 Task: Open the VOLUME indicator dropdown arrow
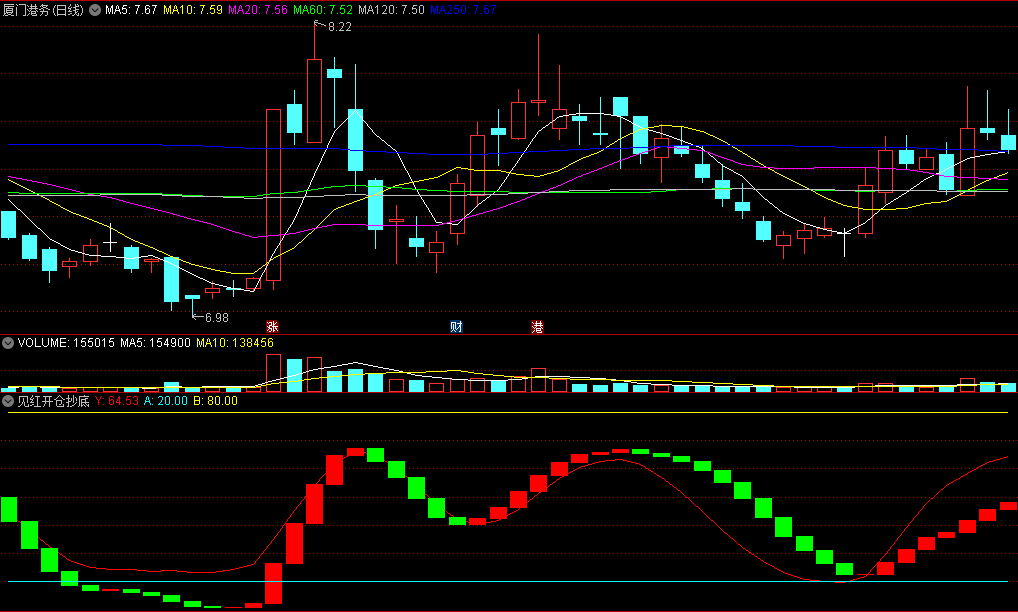tap(8, 343)
